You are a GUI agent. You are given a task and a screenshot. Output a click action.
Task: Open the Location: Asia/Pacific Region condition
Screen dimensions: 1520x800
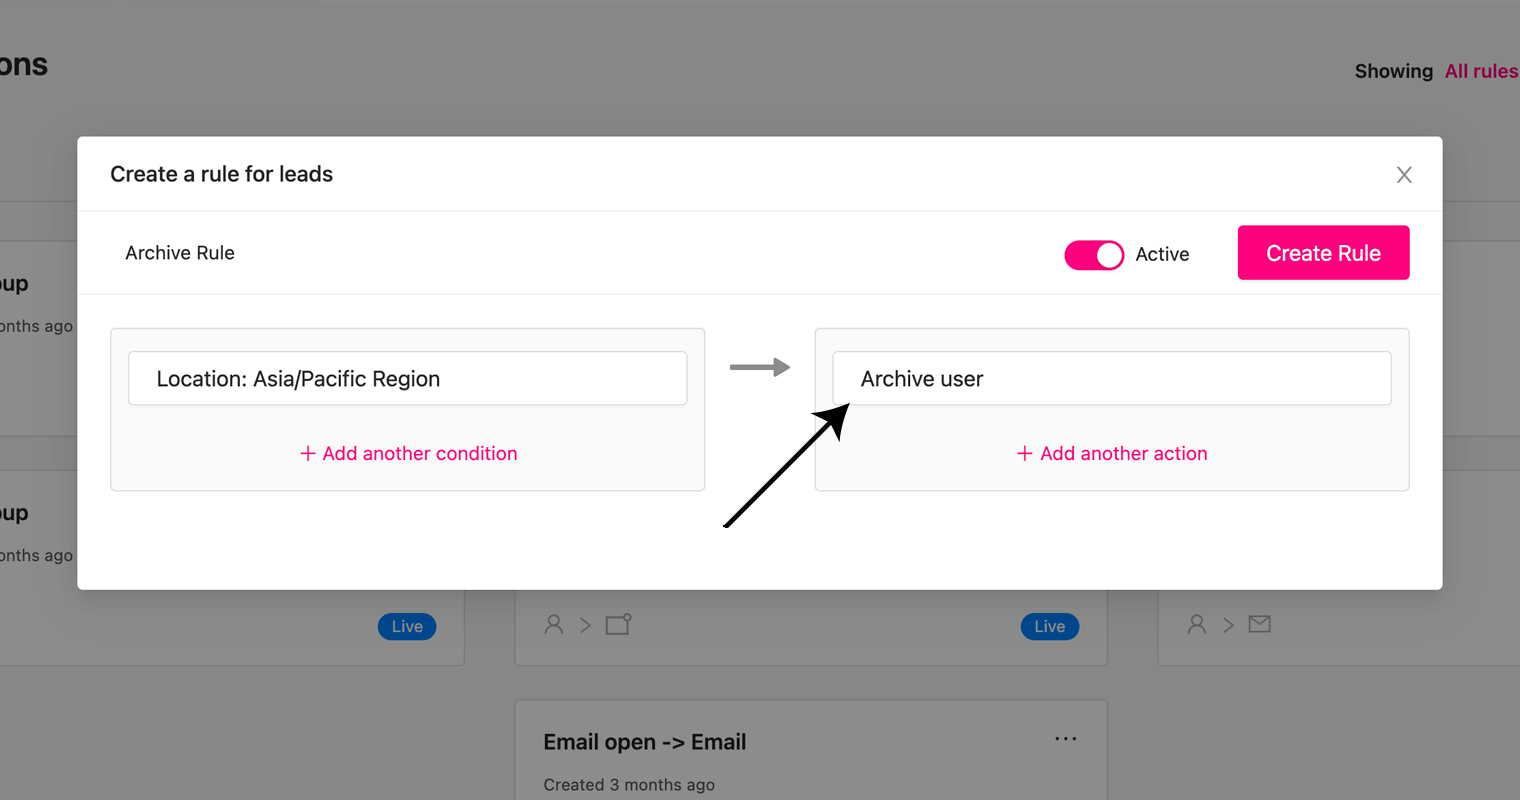[x=407, y=378]
